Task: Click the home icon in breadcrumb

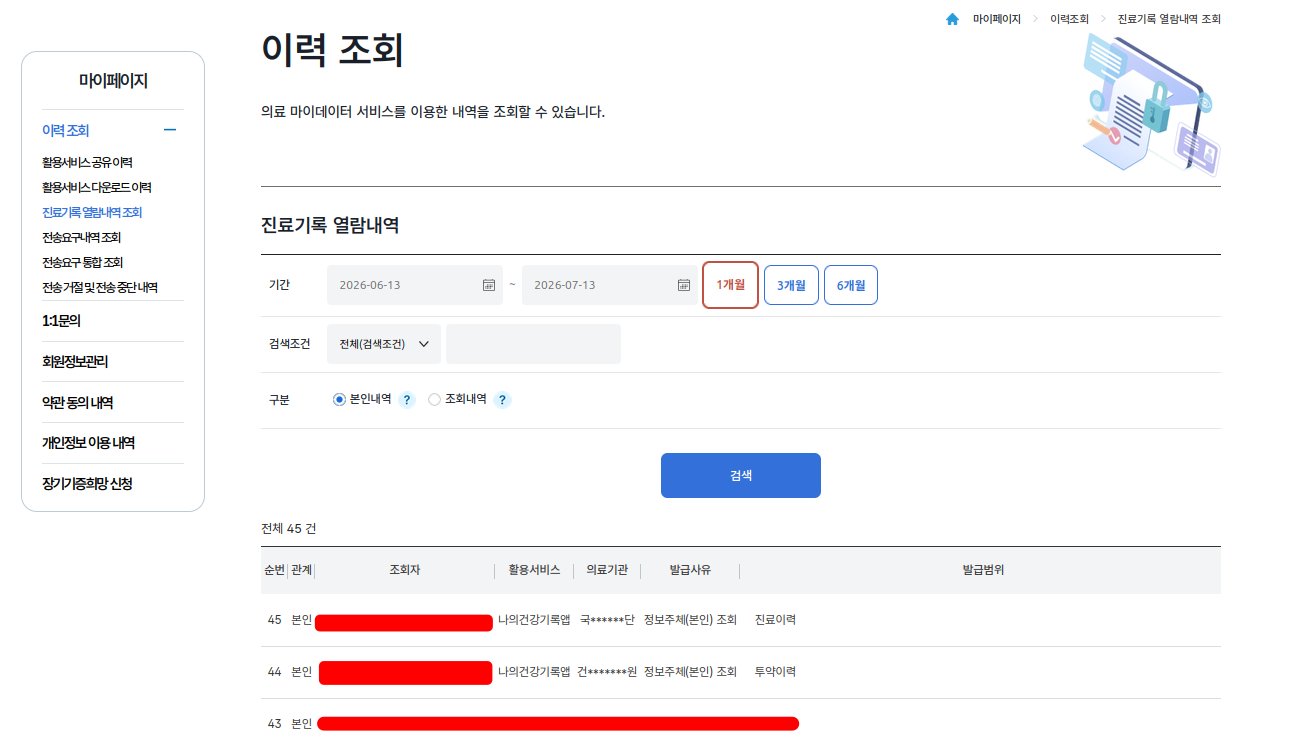Action: point(952,19)
